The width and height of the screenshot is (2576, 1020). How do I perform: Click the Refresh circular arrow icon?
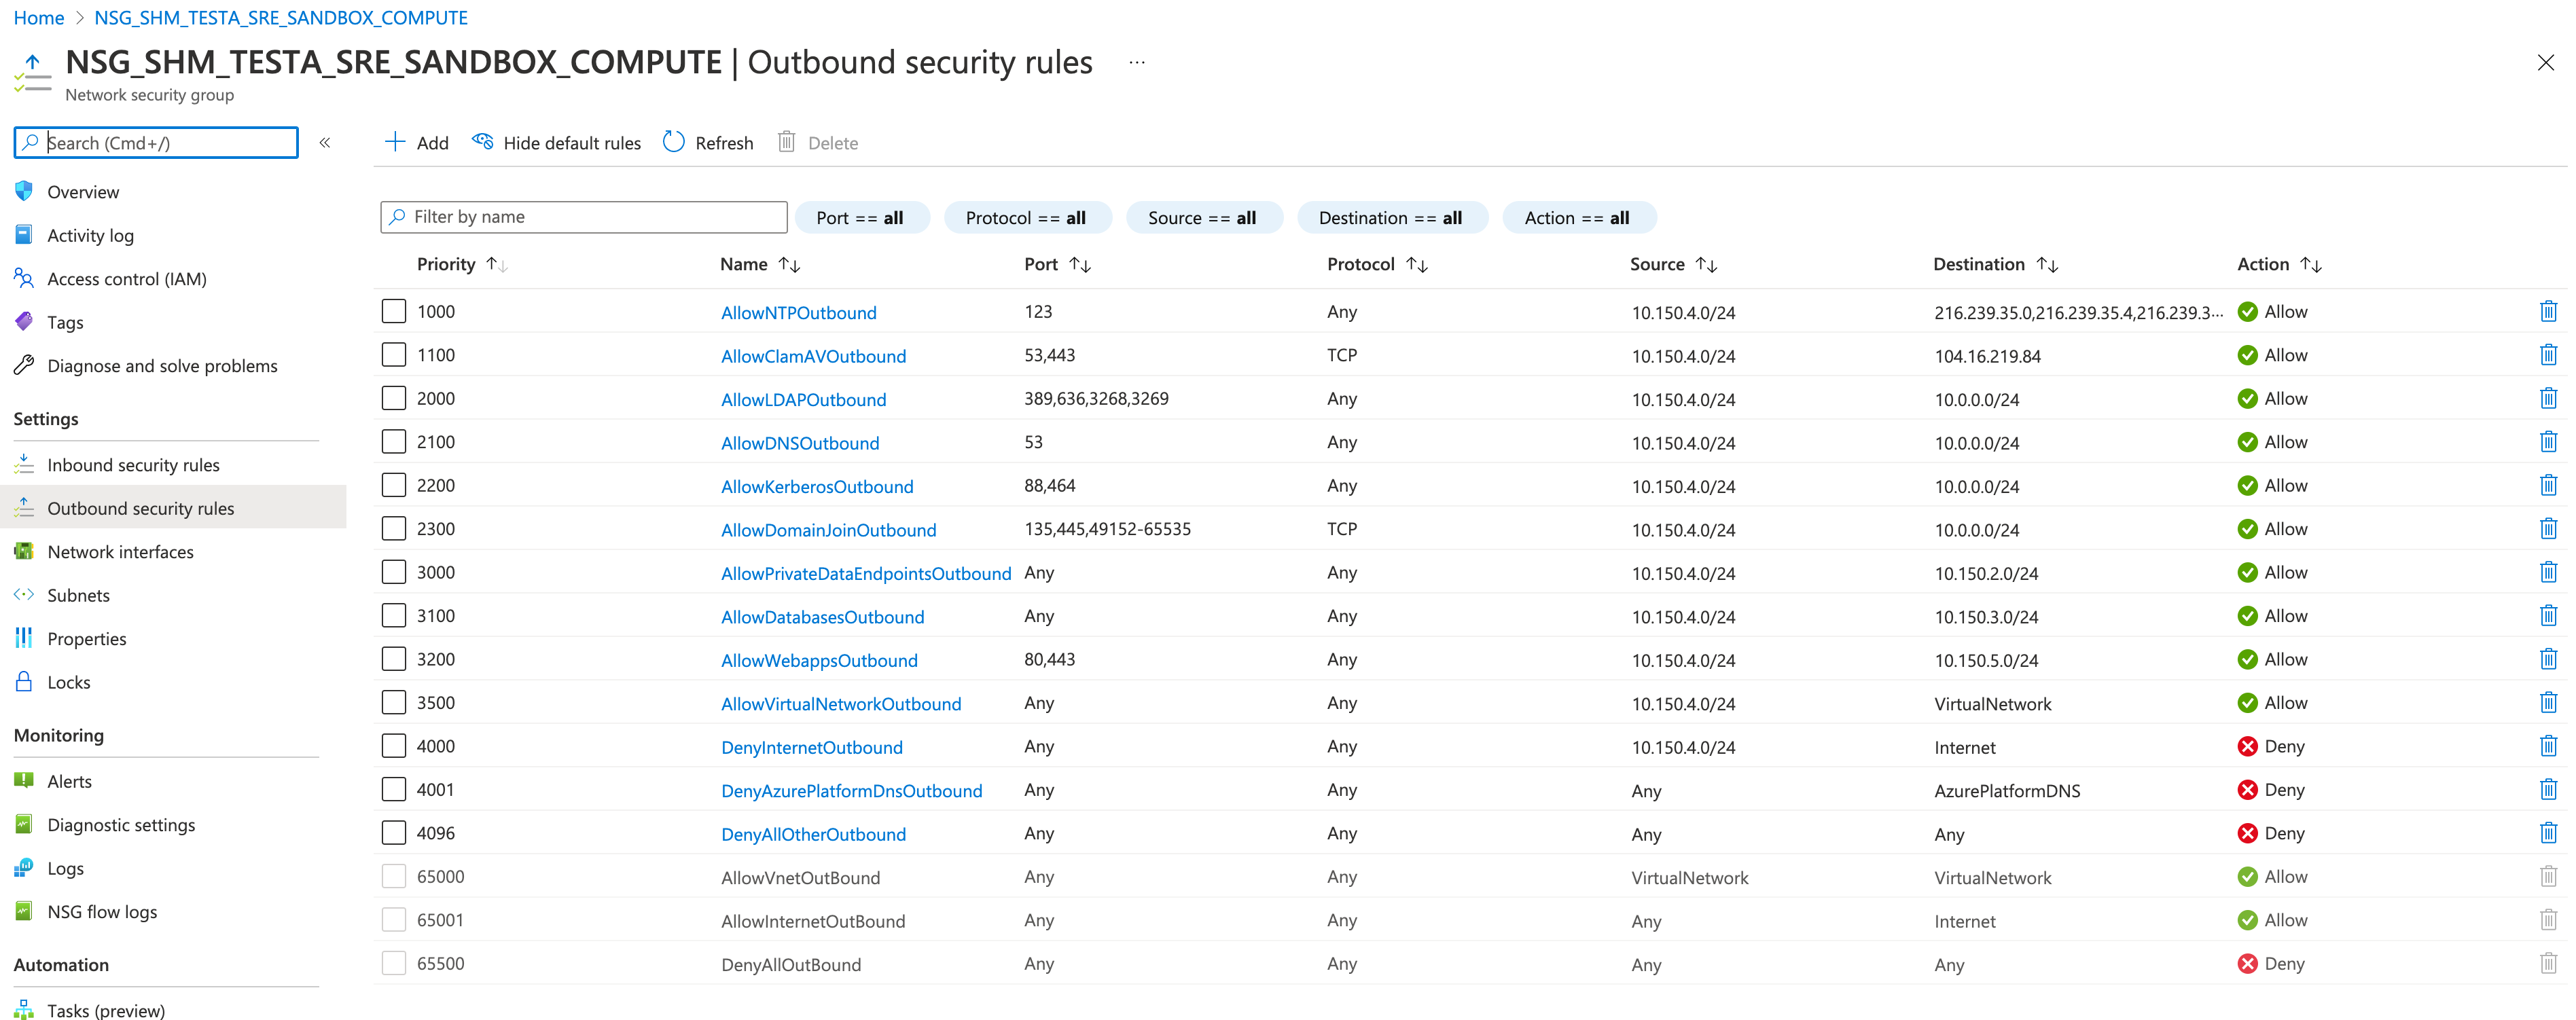coord(674,142)
